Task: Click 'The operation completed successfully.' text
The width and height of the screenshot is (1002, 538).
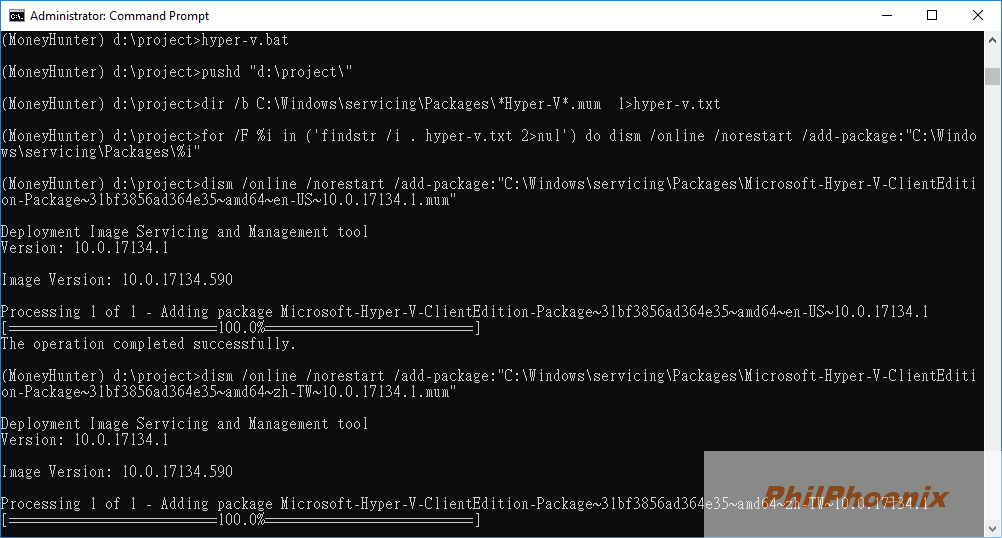Action: [148, 344]
